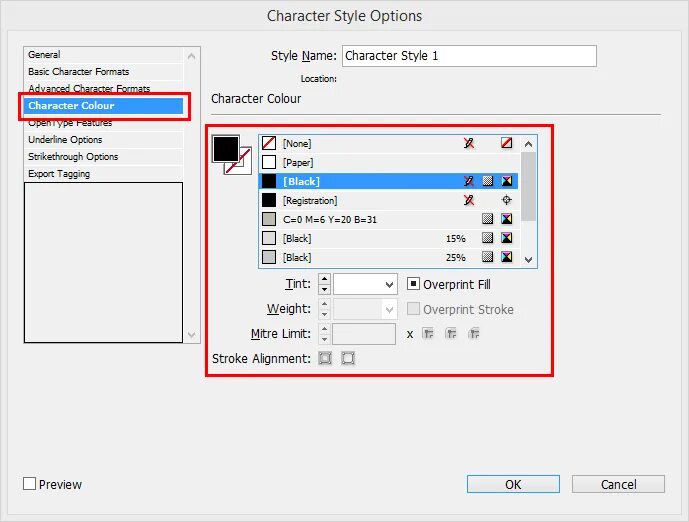Click the CMYK icon in the selected [Black] row
The height and width of the screenshot is (522, 689).
[507, 181]
